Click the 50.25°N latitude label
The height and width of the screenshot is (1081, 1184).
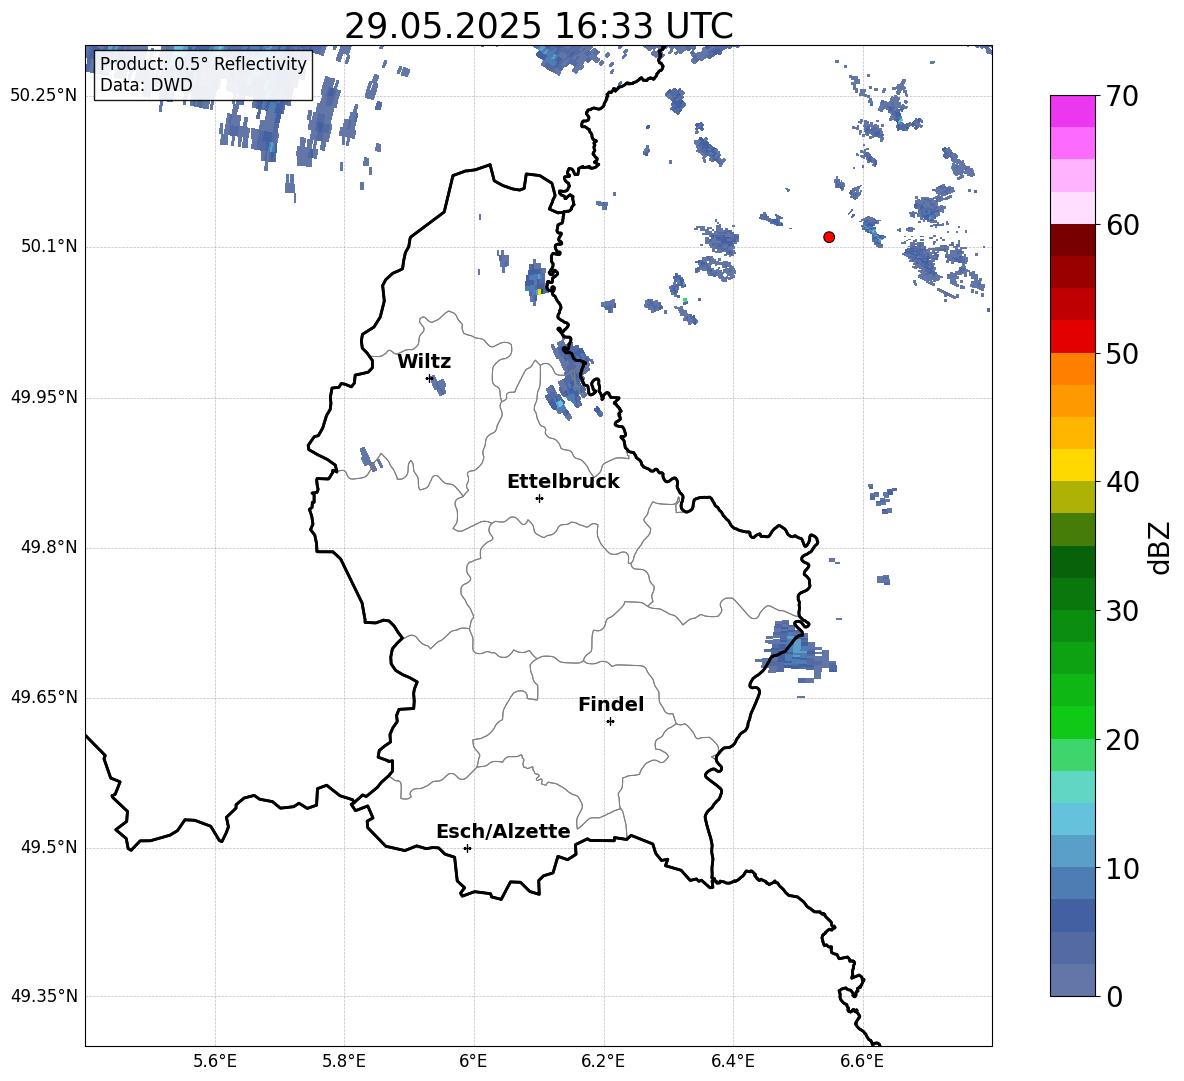click(44, 96)
